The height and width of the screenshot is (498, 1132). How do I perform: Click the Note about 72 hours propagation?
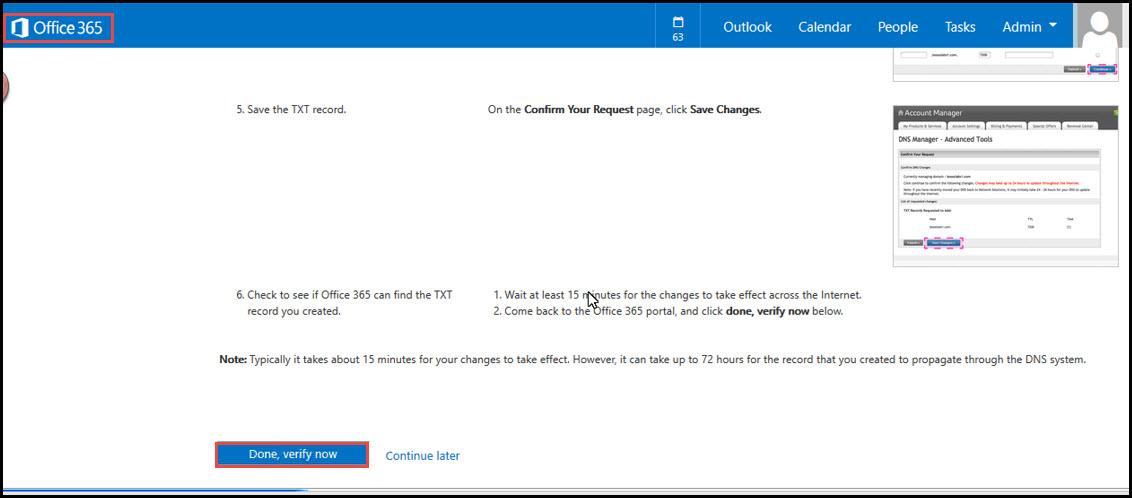pyautogui.click(x=653, y=359)
